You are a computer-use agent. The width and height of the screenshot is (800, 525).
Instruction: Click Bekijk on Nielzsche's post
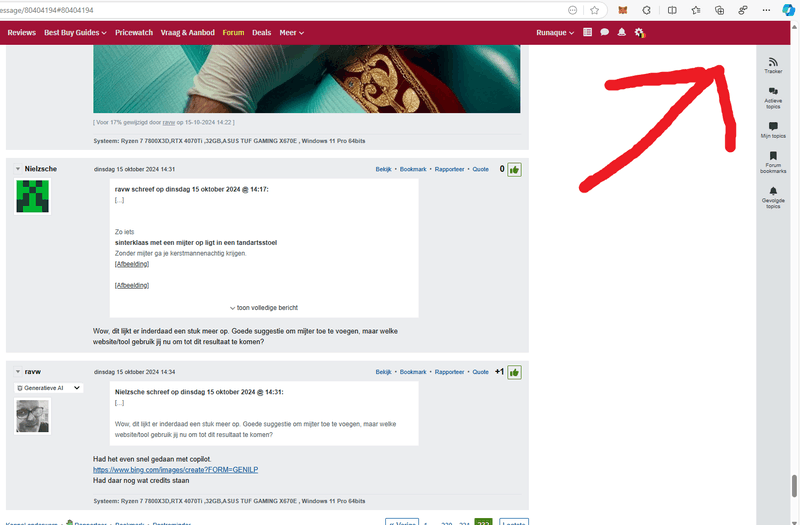click(383, 169)
